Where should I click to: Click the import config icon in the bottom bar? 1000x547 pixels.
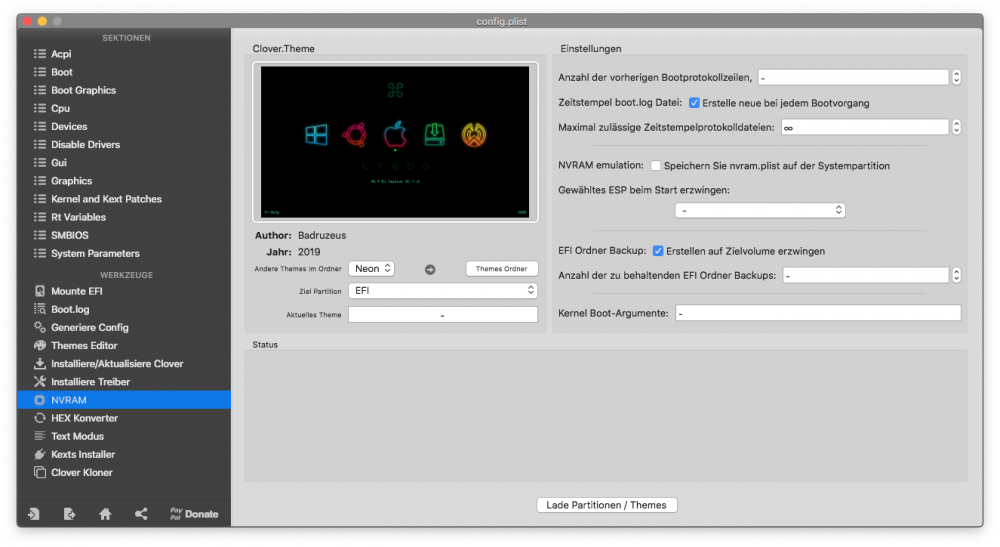pos(34,514)
